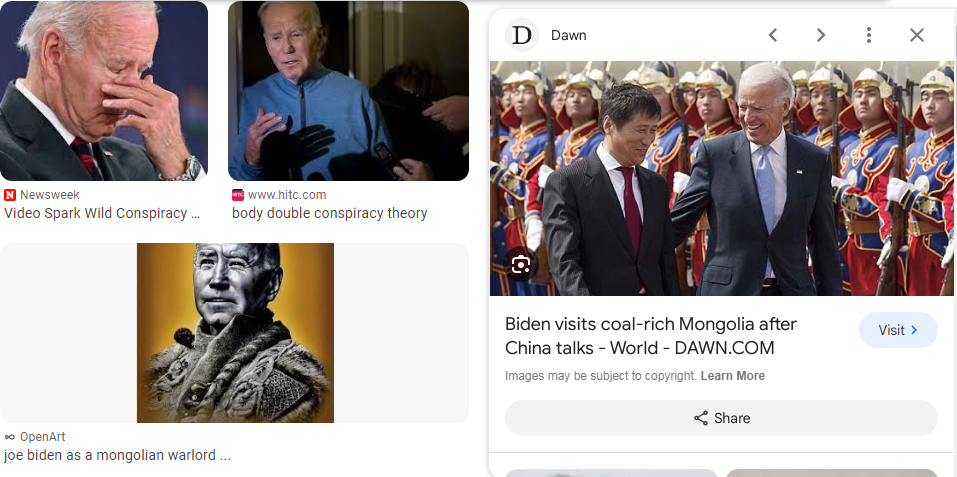957x477 pixels.
Task: Select the hitc.com blue sweater thumbnail
Action: [x=348, y=90]
